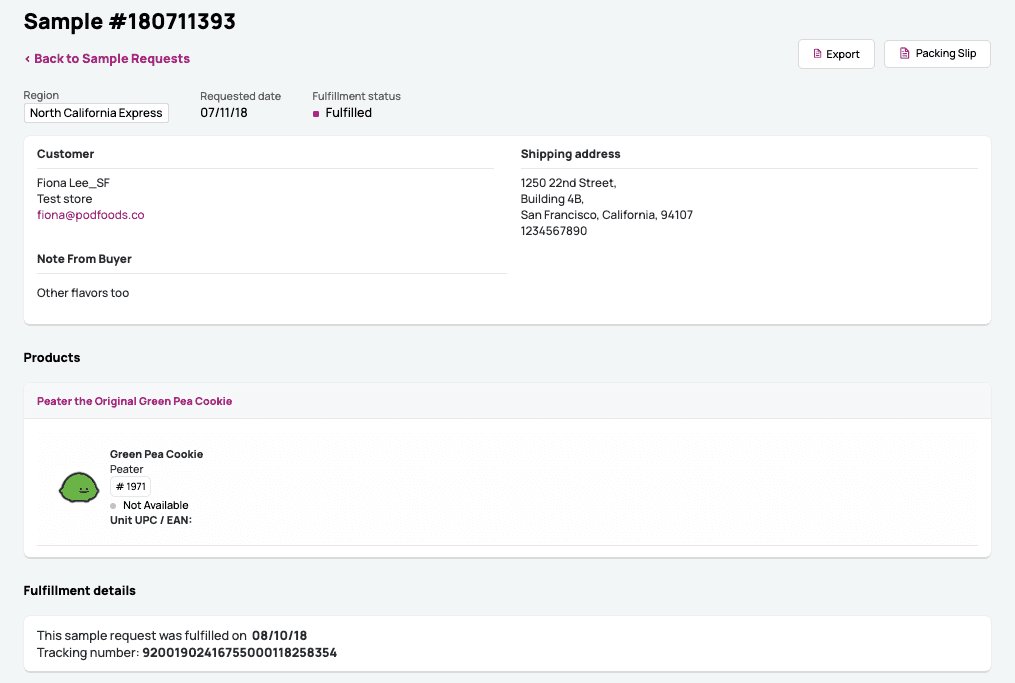Click the Not Available label
The width and height of the screenshot is (1015, 683).
(x=155, y=506)
